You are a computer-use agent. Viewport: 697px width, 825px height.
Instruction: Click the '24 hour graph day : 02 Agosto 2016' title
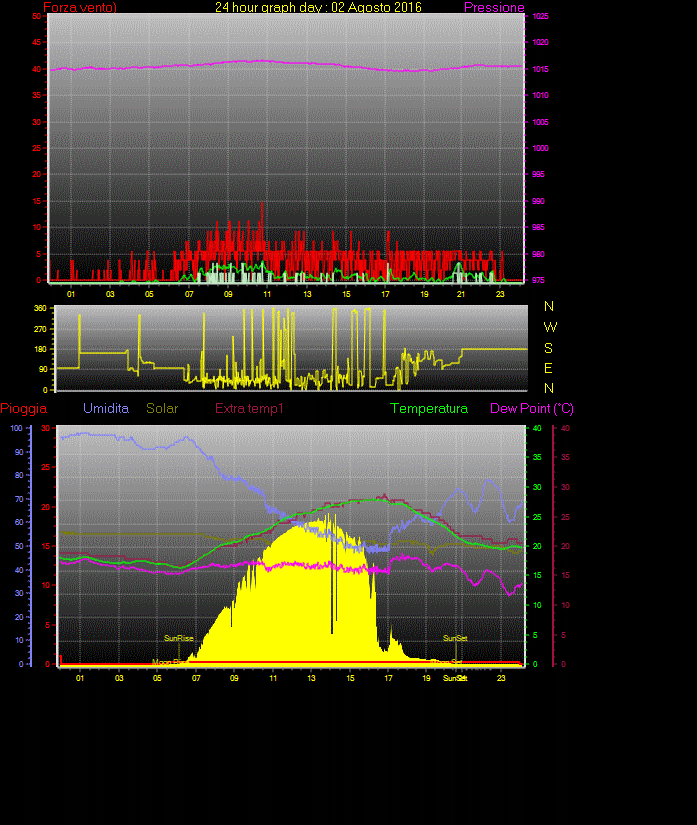click(x=318, y=7)
